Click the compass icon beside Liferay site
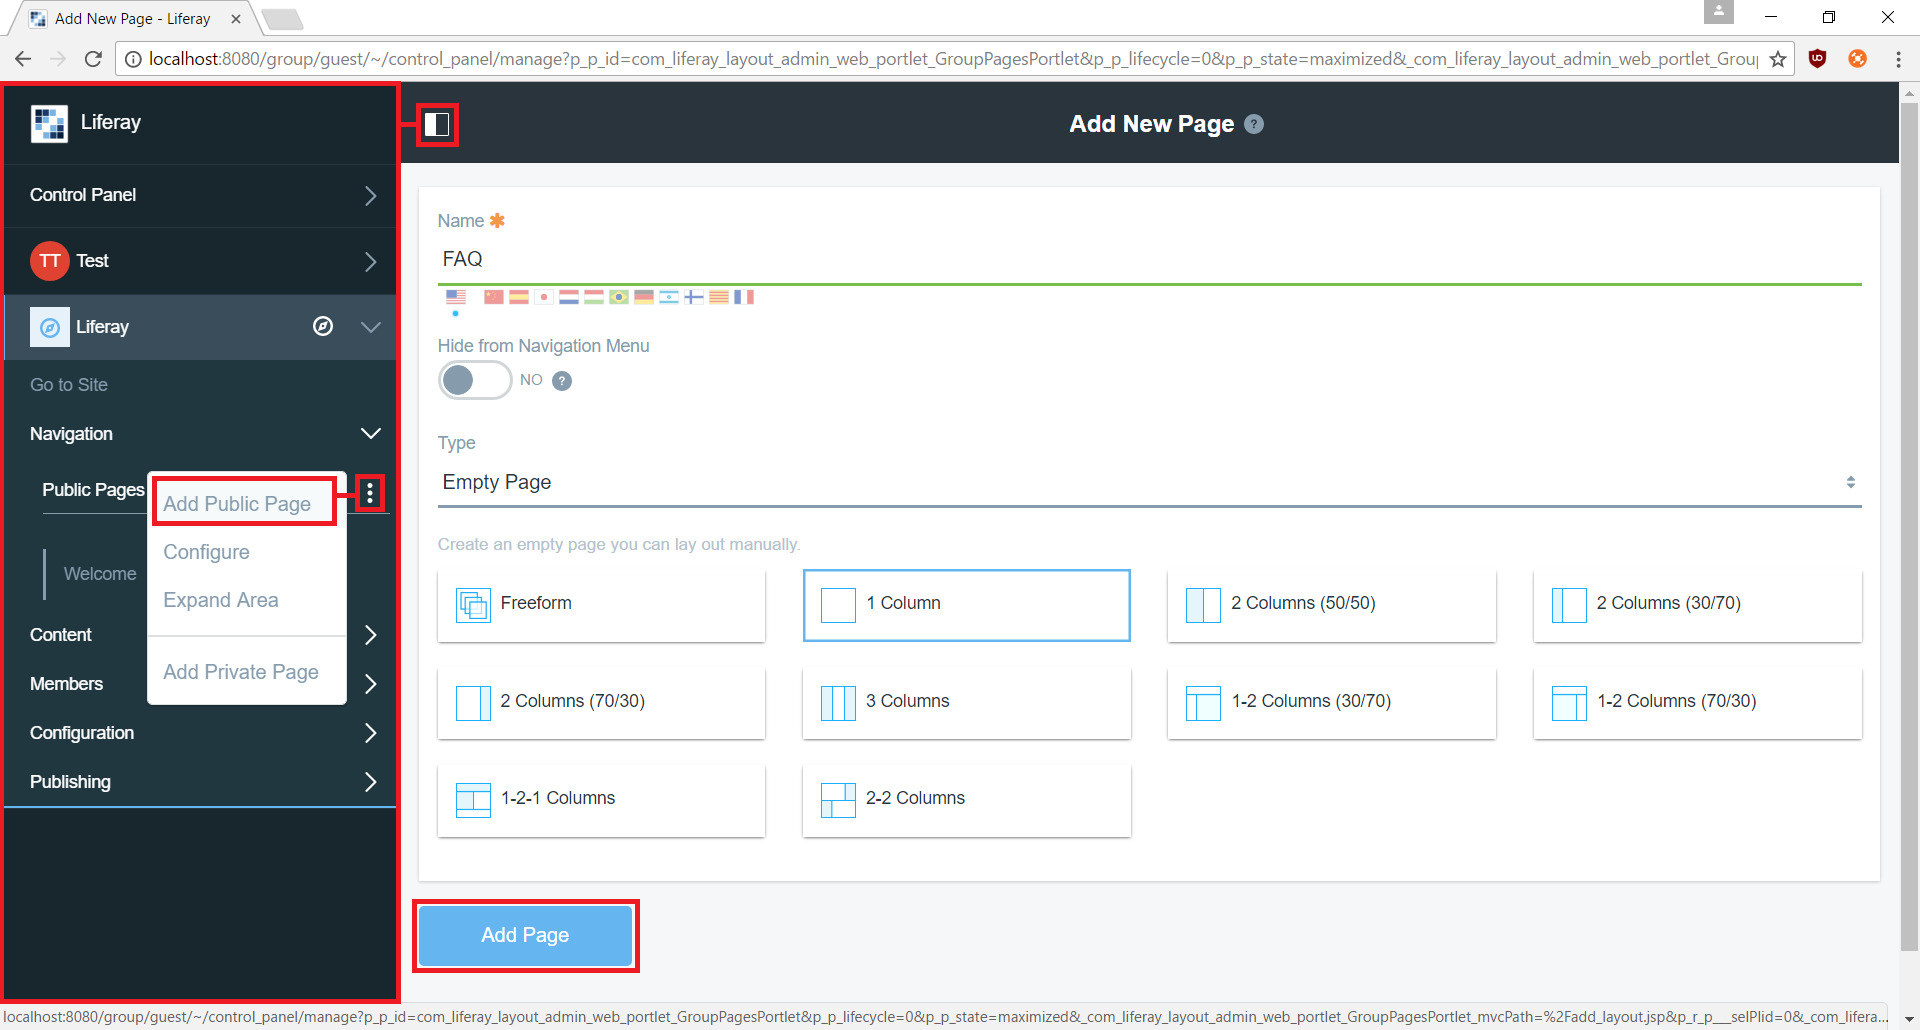 click(x=322, y=327)
